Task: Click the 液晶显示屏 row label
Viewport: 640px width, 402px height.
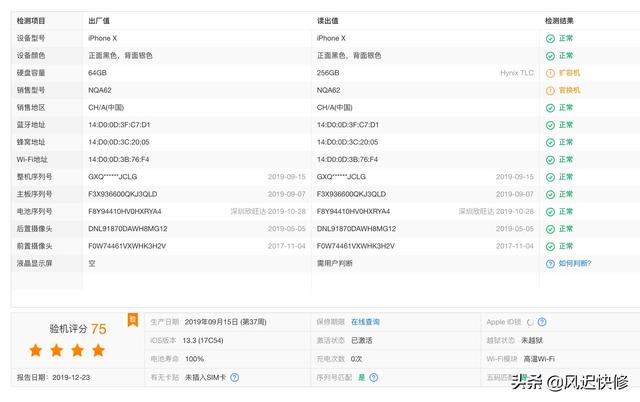Action: (x=35, y=264)
